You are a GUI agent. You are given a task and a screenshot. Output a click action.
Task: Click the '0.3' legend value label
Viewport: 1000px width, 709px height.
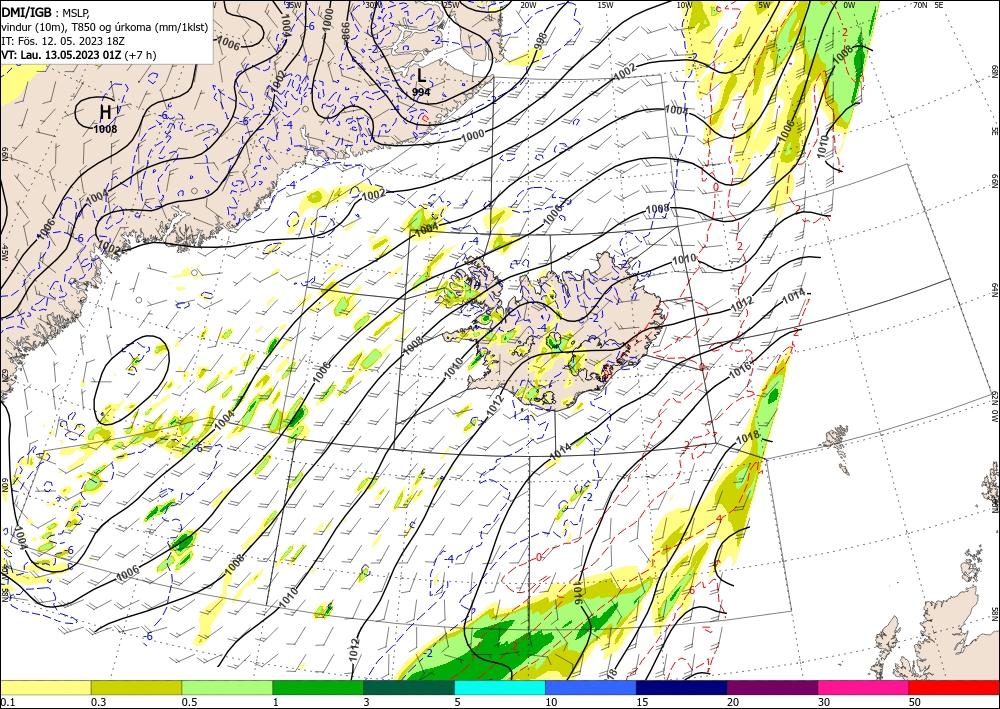[x=98, y=702]
